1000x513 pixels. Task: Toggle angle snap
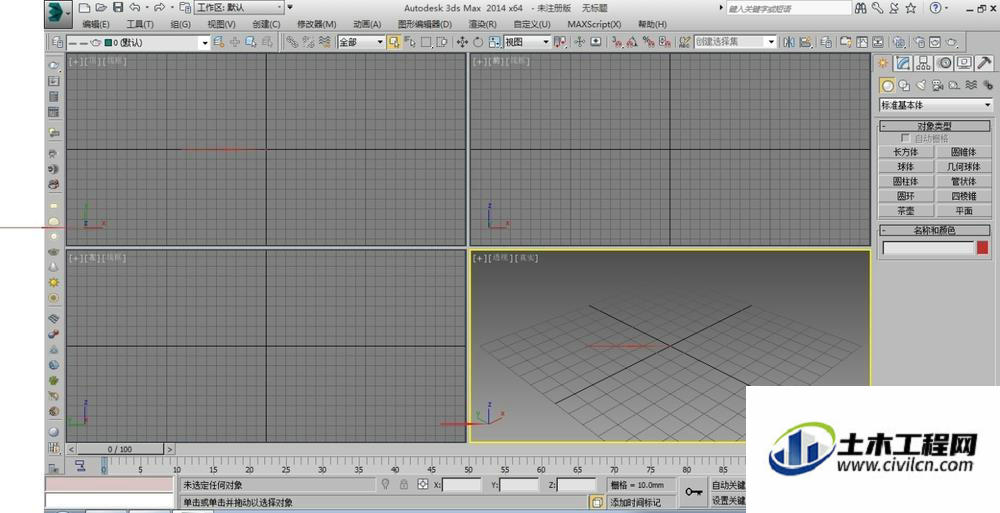click(x=633, y=42)
